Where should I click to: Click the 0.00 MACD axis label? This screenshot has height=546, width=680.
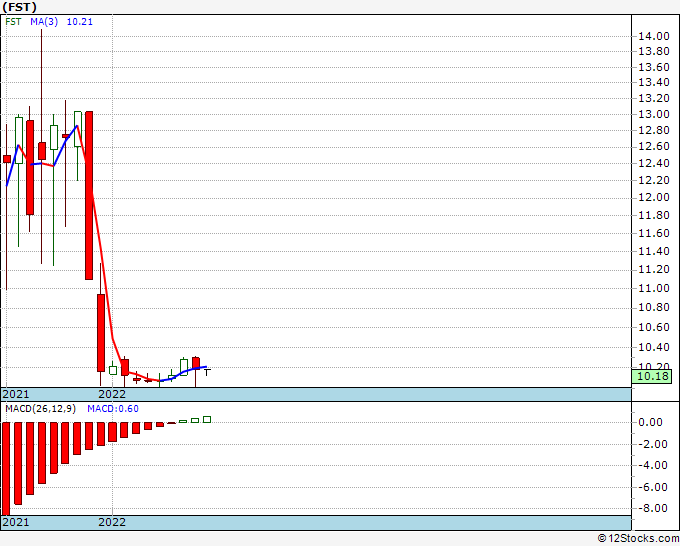[x=650, y=422]
